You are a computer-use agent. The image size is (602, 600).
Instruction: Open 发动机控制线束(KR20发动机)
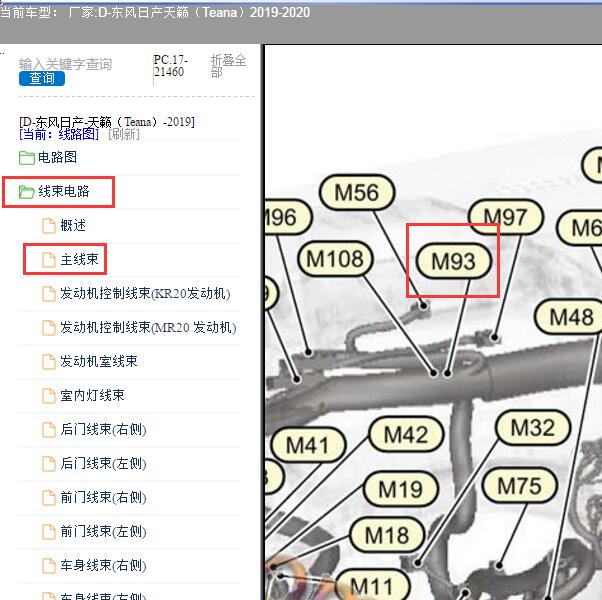[145, 294]
